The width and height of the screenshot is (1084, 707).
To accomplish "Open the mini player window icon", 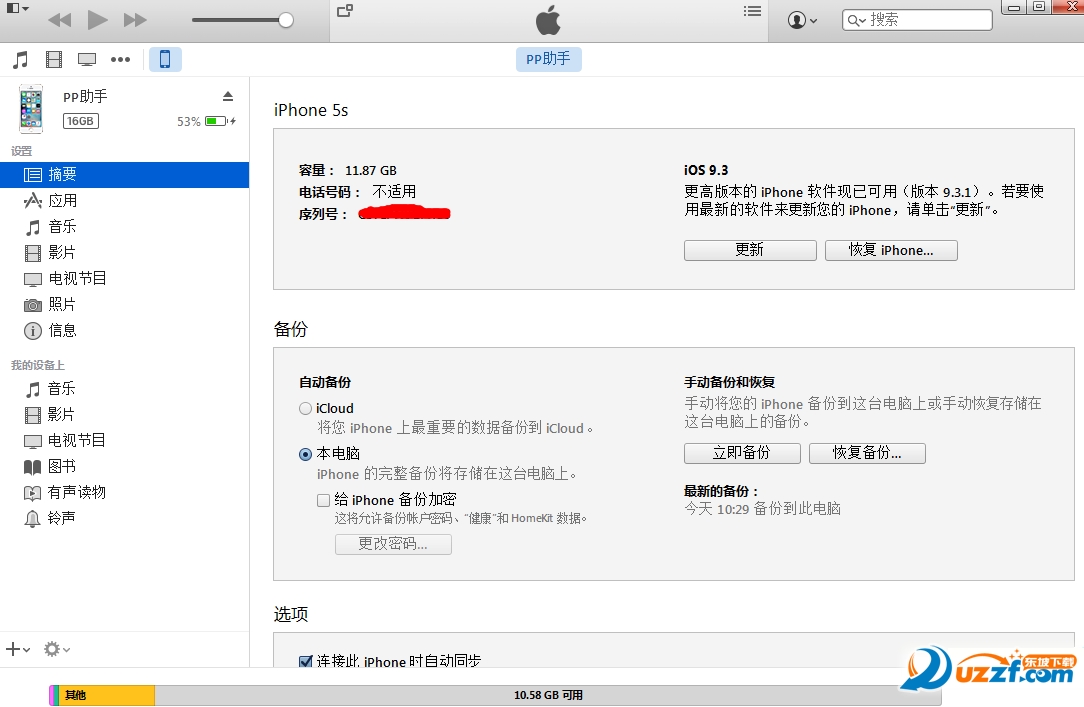I will (345, 10).
